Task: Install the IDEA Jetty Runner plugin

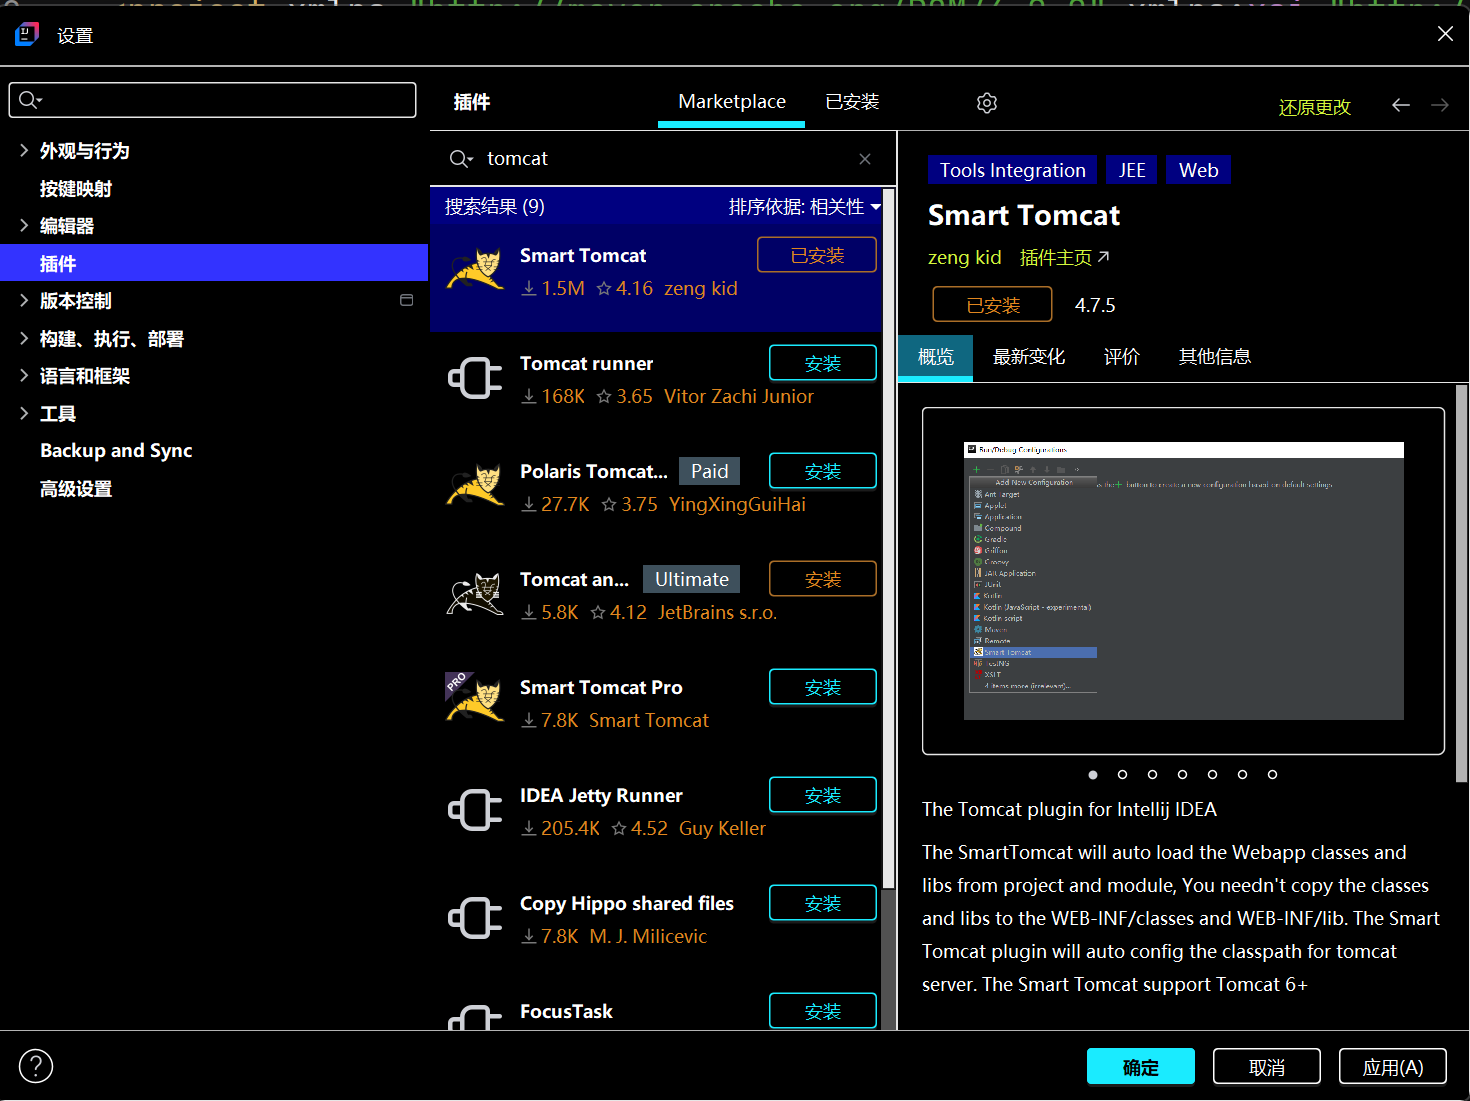Action: (x=823, y=795)
